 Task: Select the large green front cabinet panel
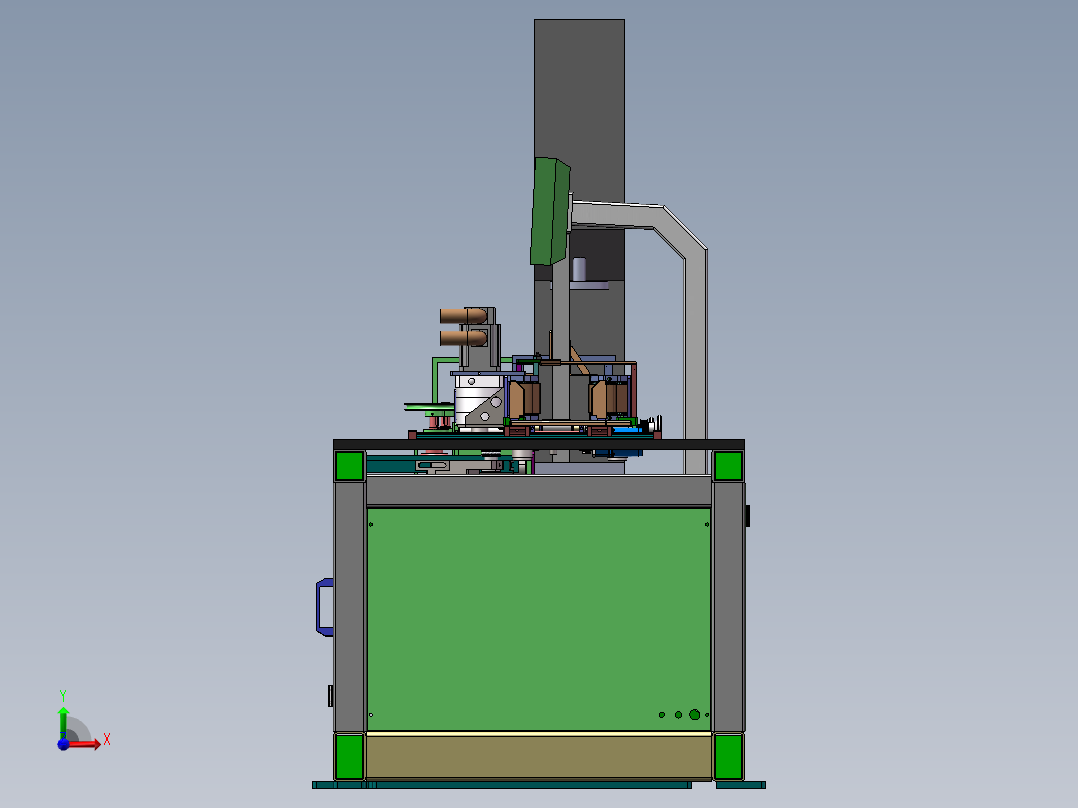coord(539,619)
